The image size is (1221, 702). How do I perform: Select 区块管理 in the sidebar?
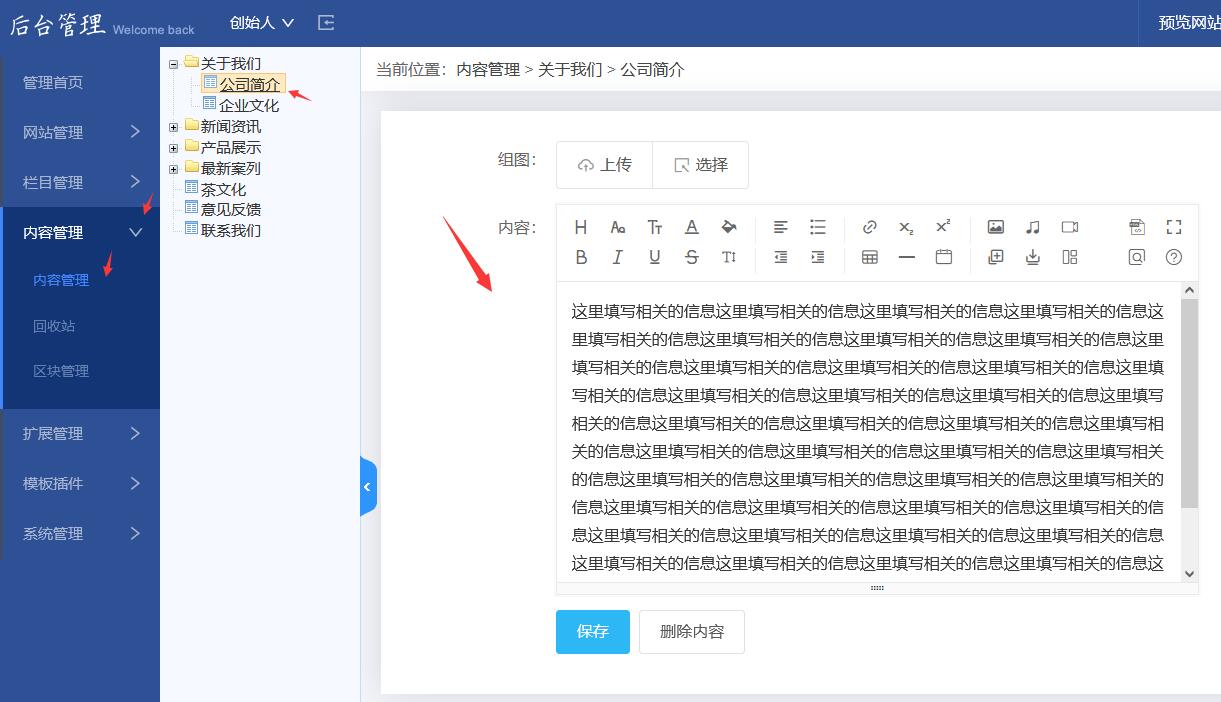coord(61,371)
